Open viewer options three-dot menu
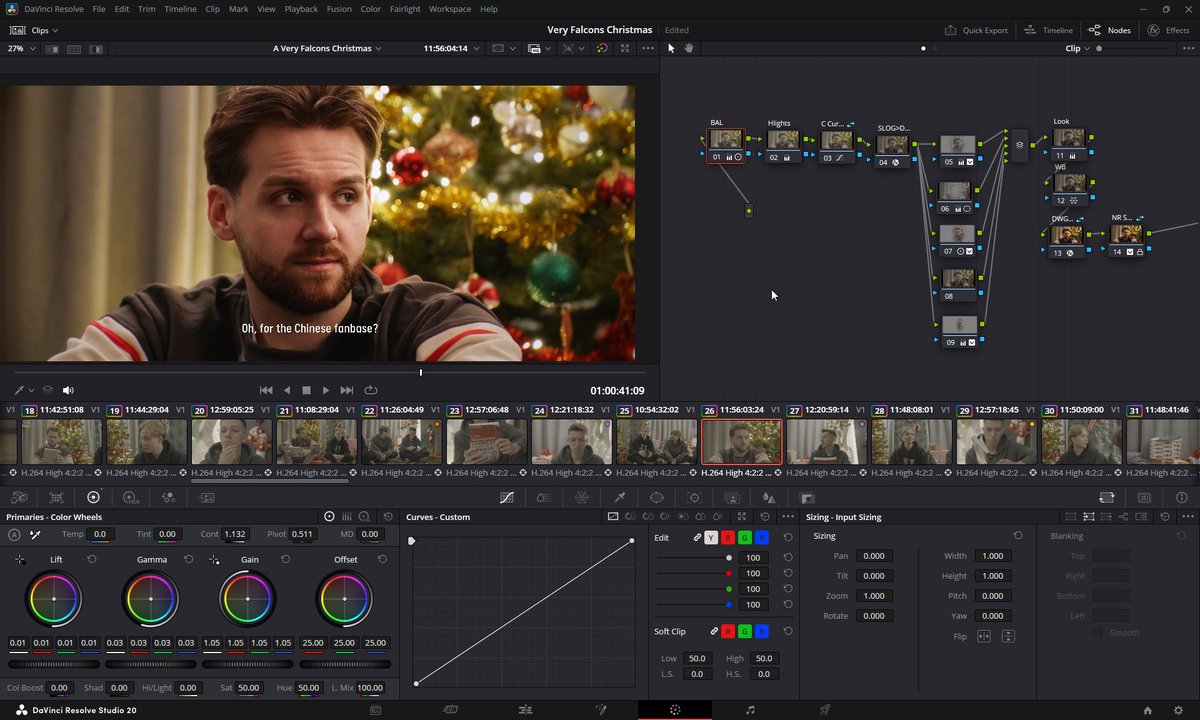 (648, 48)
